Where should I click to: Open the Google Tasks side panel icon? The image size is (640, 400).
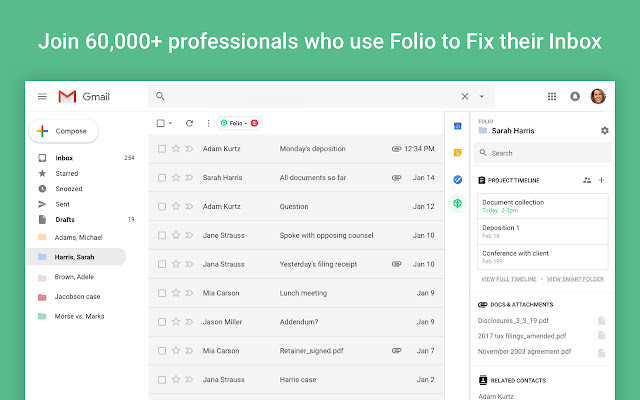[x=457, y=179]
